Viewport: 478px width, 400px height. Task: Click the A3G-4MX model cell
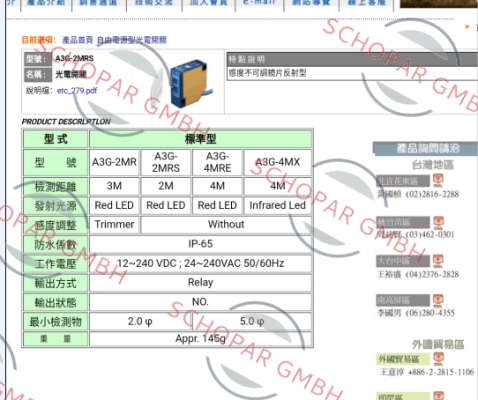pos(278,162)
